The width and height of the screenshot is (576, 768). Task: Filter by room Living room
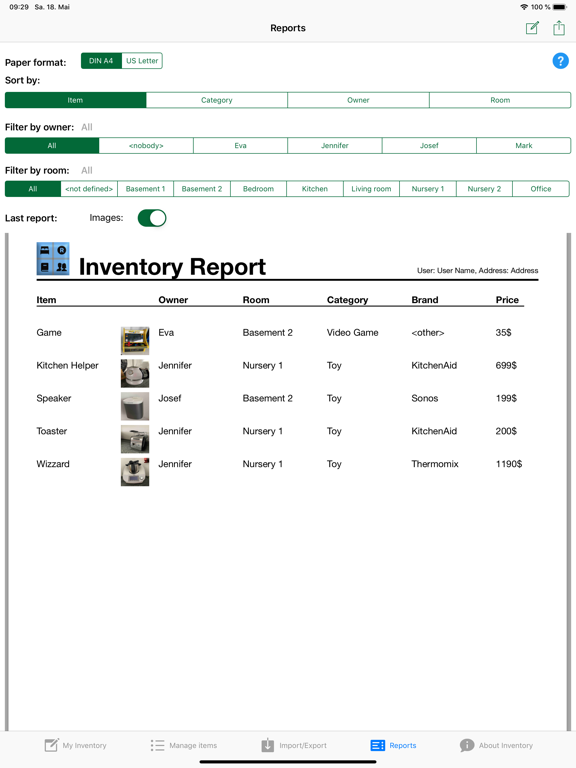pos(371,189)
